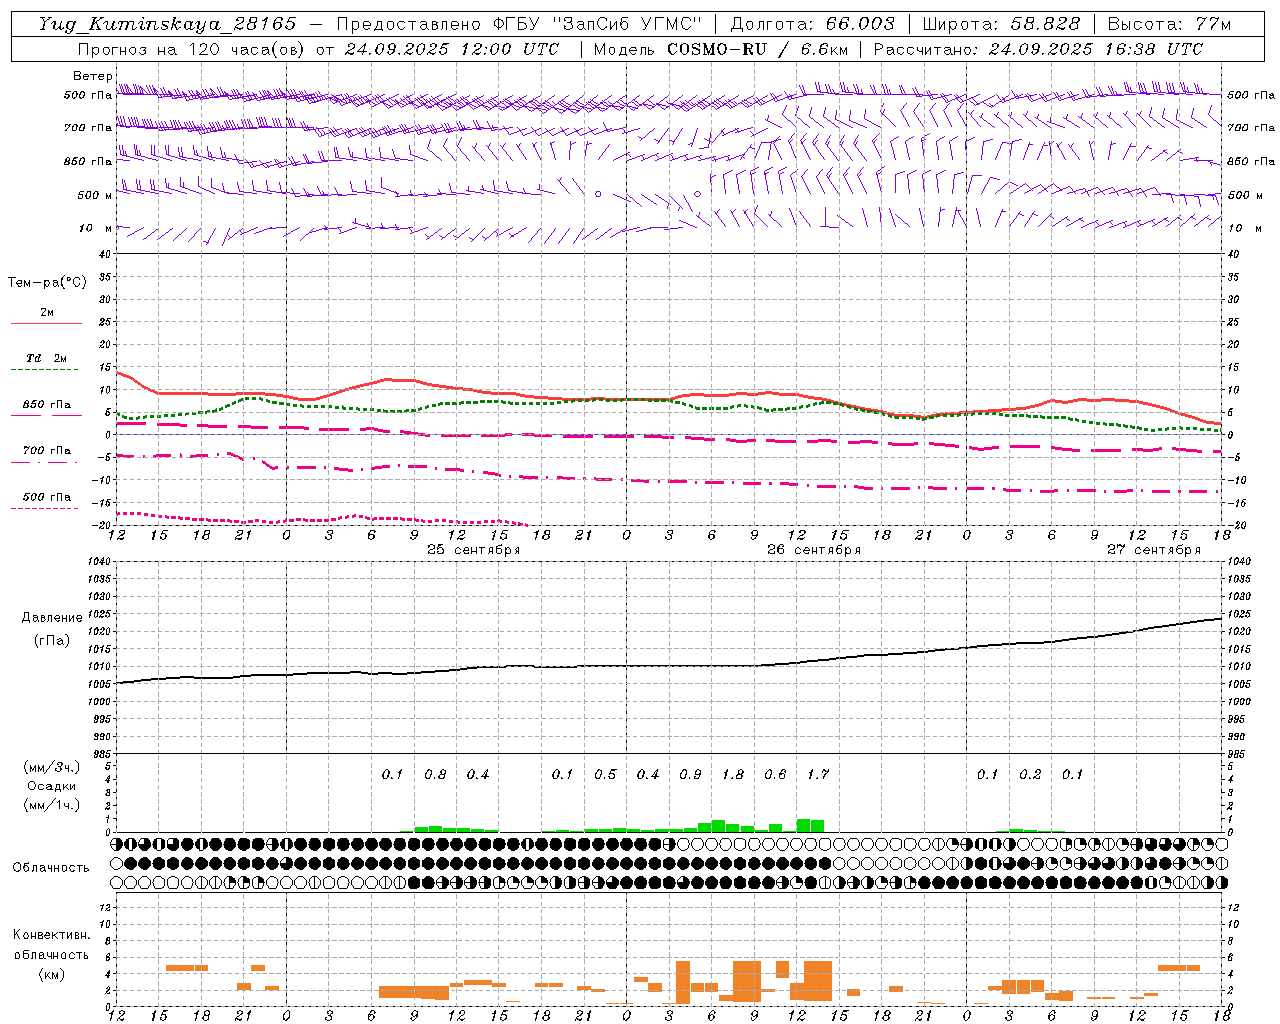The height and width of the screenshot is (1024, 1280).
Task: Click the 1.8 precipitation value
Action: tap(733, 775)
